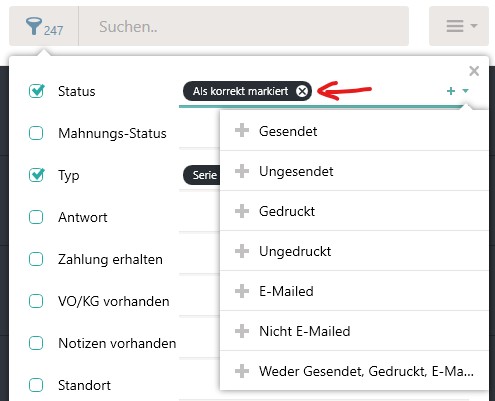The image size is (495, 401).
Task: Close the filter panel with the X
Action: [474, 71]
